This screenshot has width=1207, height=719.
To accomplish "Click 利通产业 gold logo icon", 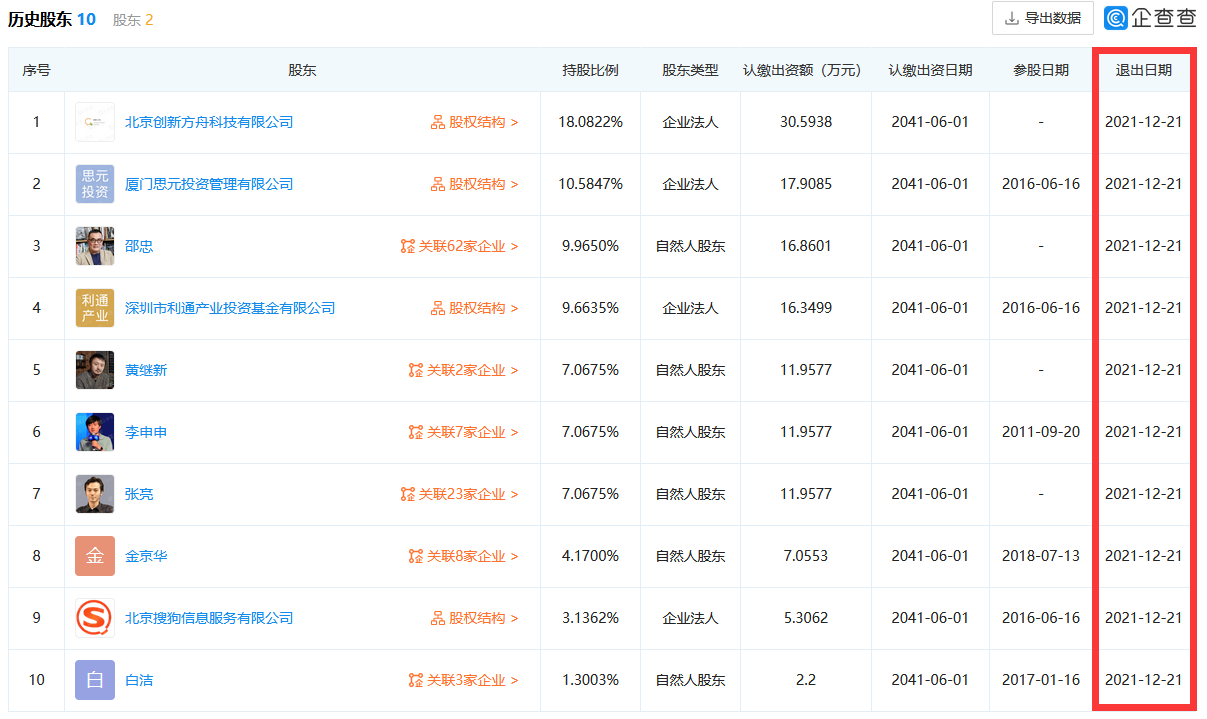I will [95, 308].
